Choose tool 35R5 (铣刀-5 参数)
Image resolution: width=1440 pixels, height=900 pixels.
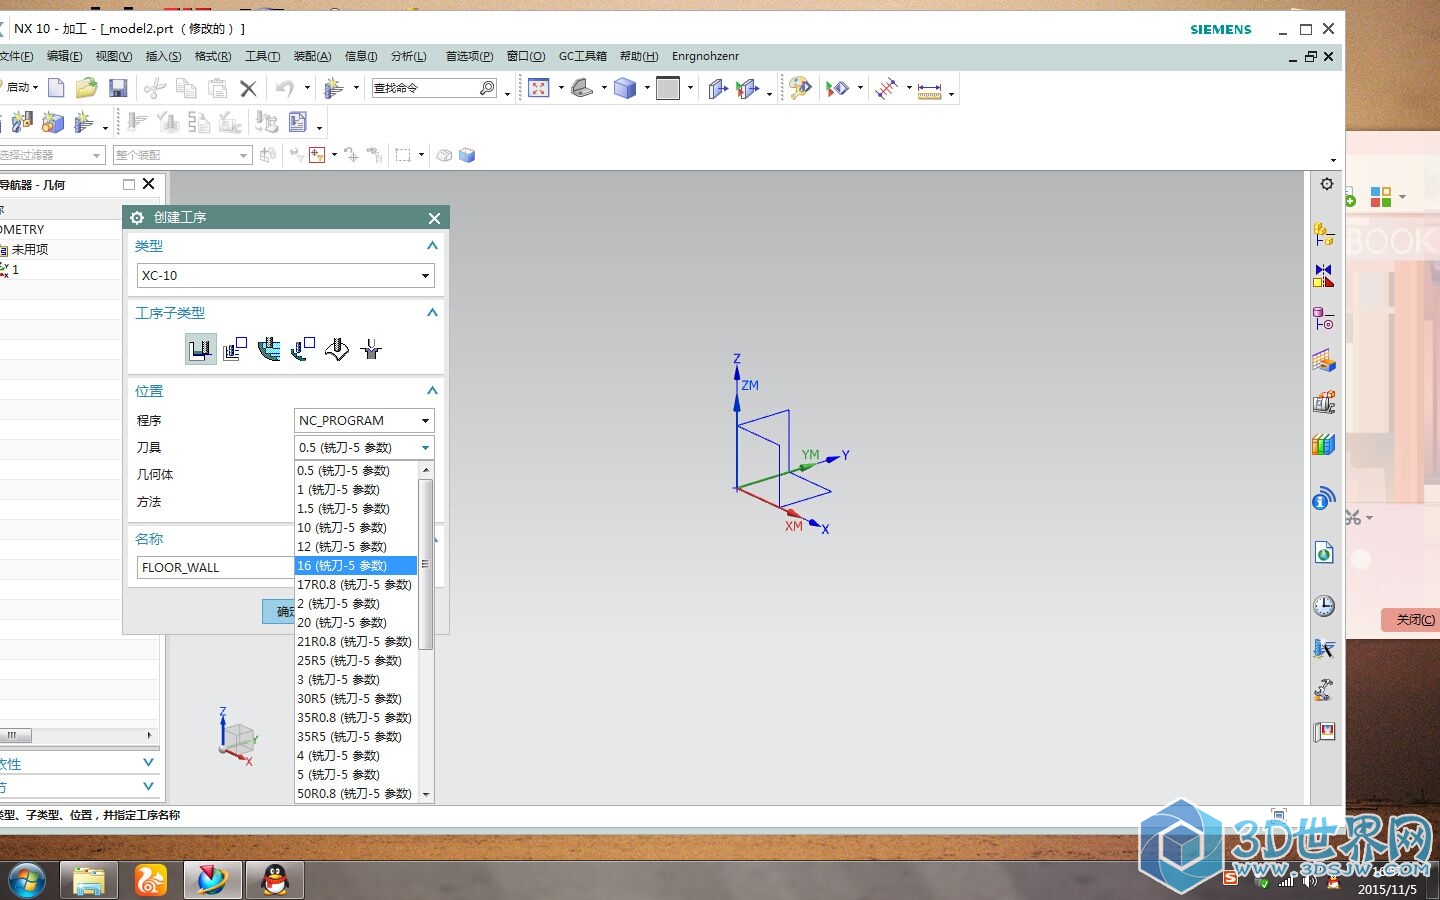[356, 736]
